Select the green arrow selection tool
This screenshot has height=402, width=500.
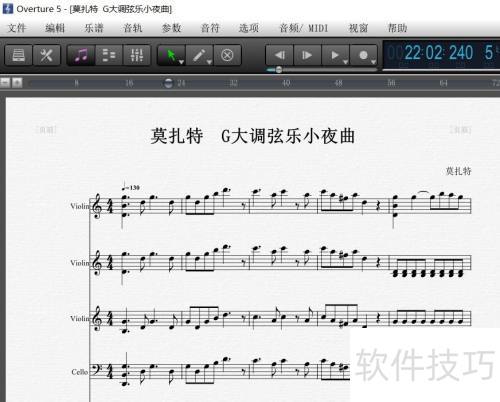pos(170,55)
